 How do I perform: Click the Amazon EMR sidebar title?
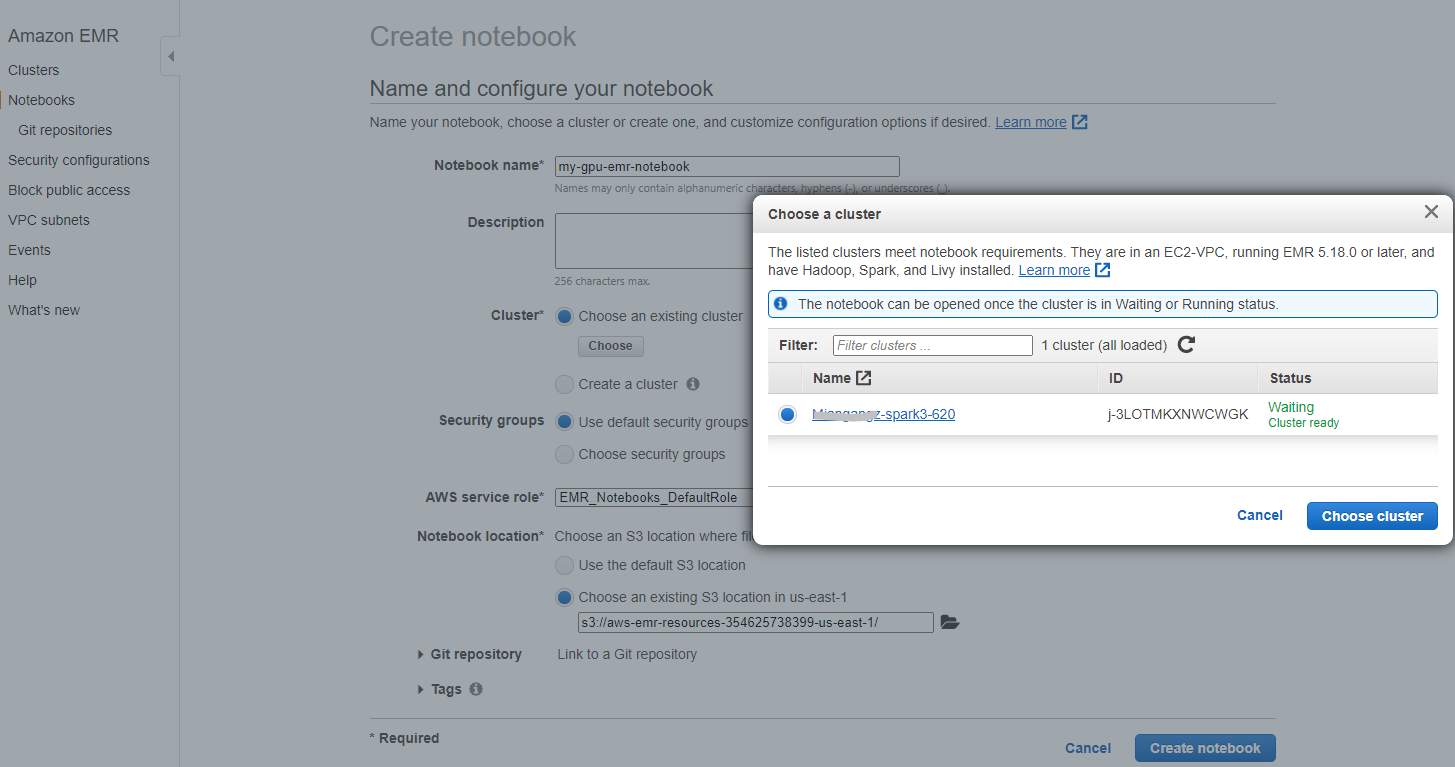[63, 36]
